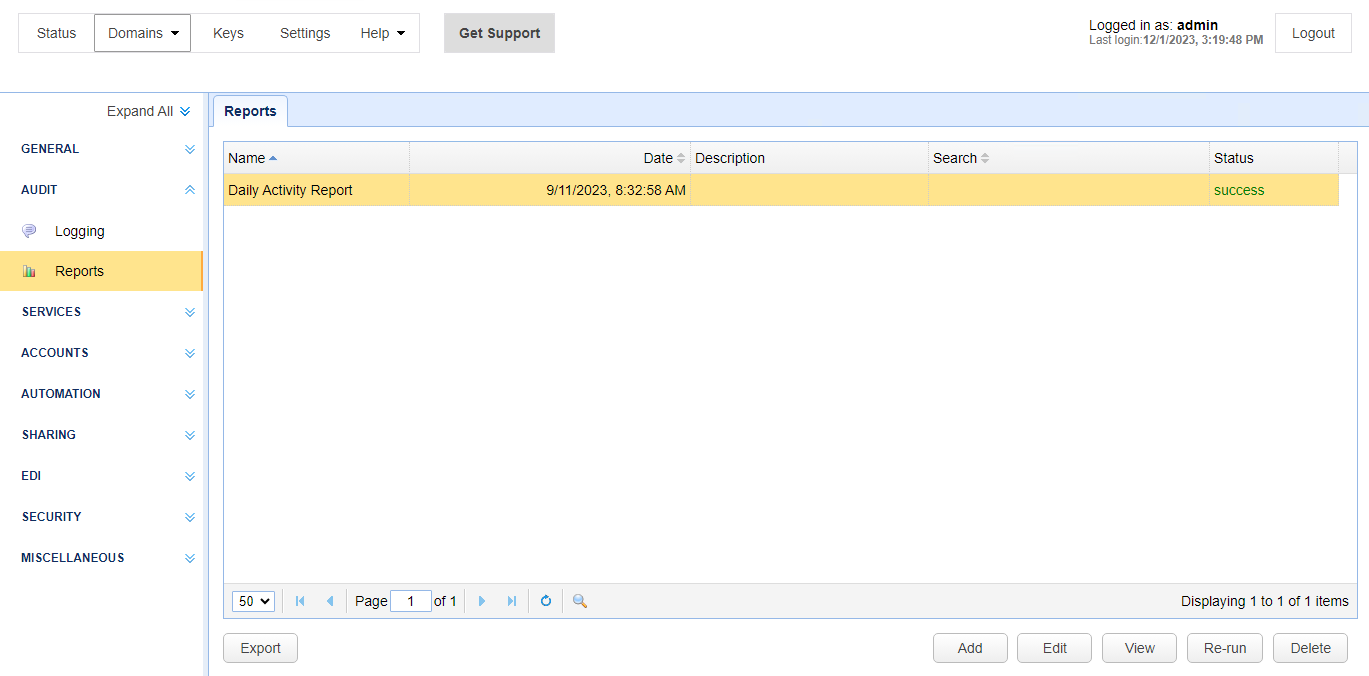Go to last page using pagination icon
1369x676 pixels.
[512, 601]
